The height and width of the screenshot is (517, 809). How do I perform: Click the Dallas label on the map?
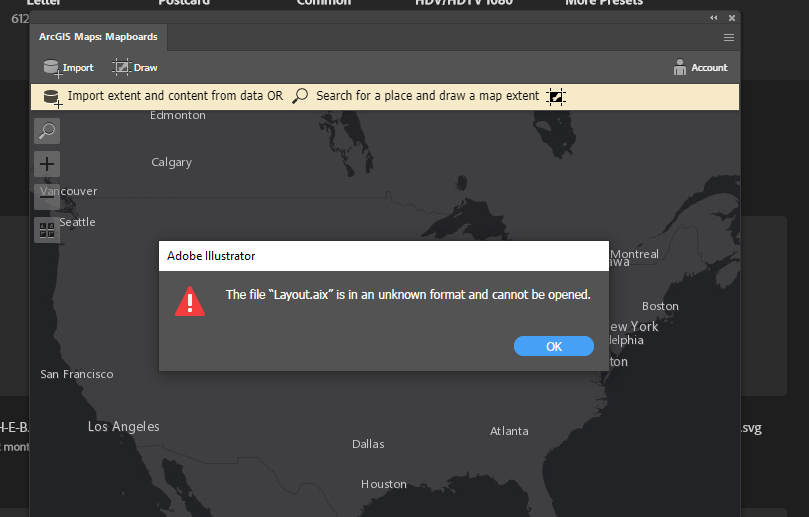click(368, 444)
